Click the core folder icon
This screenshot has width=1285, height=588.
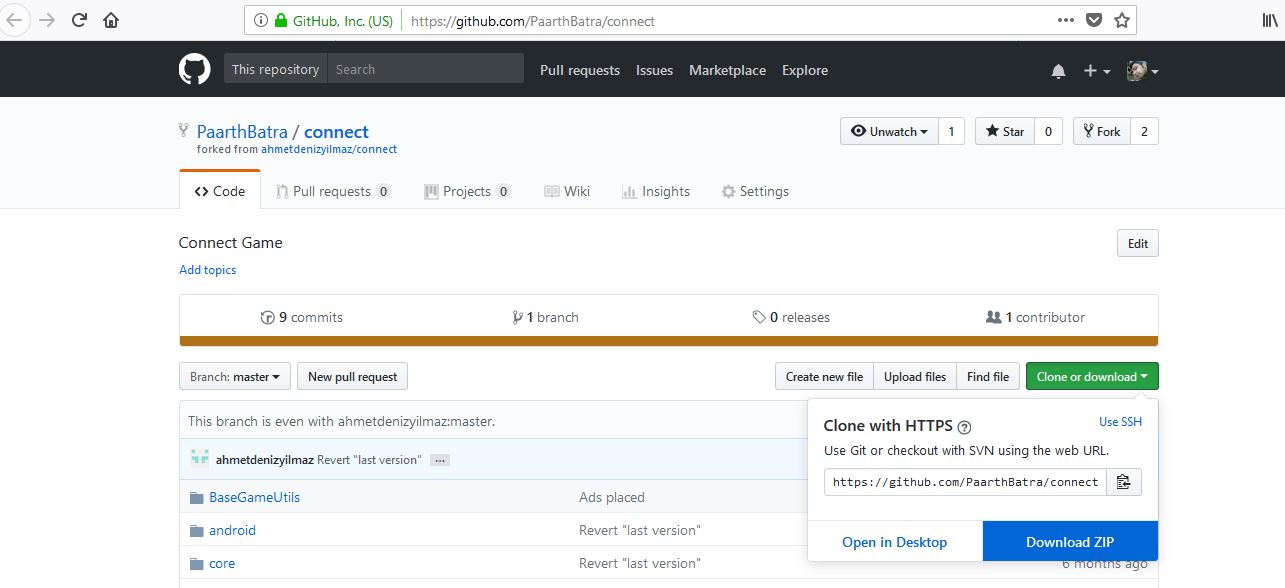pos(196,563)
